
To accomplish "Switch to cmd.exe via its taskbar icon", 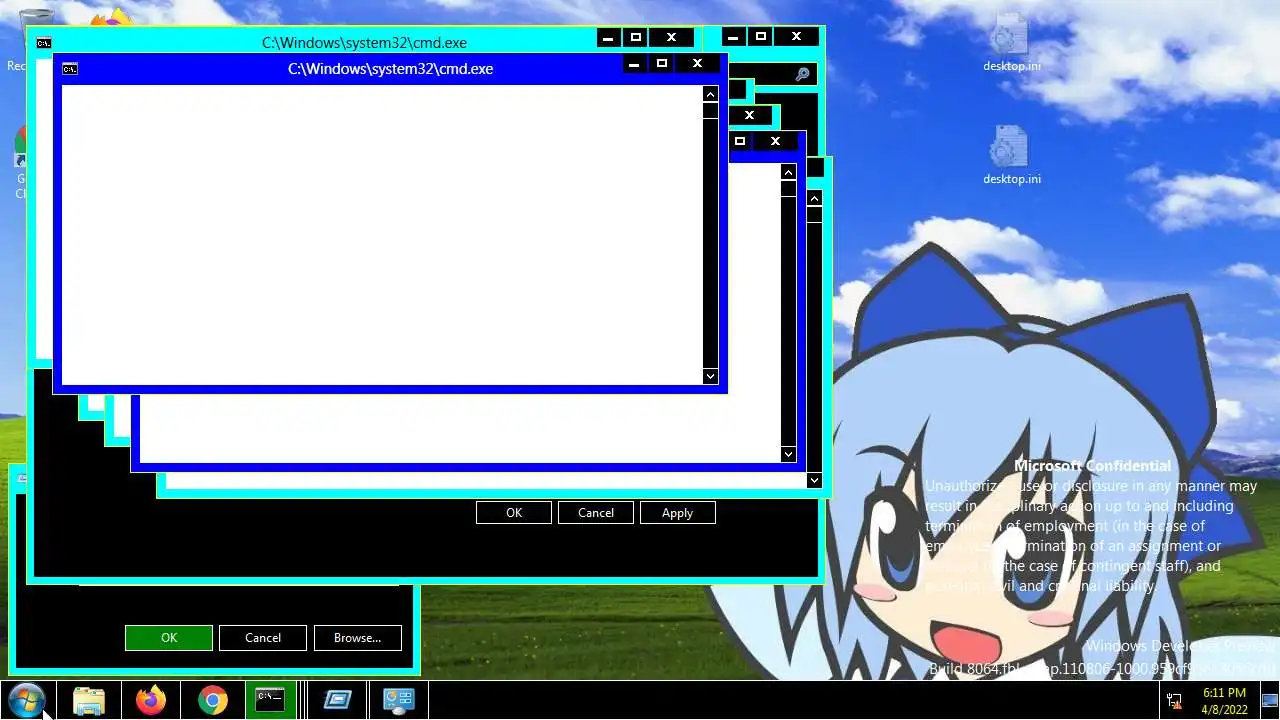I will click(x=270, y=700).
